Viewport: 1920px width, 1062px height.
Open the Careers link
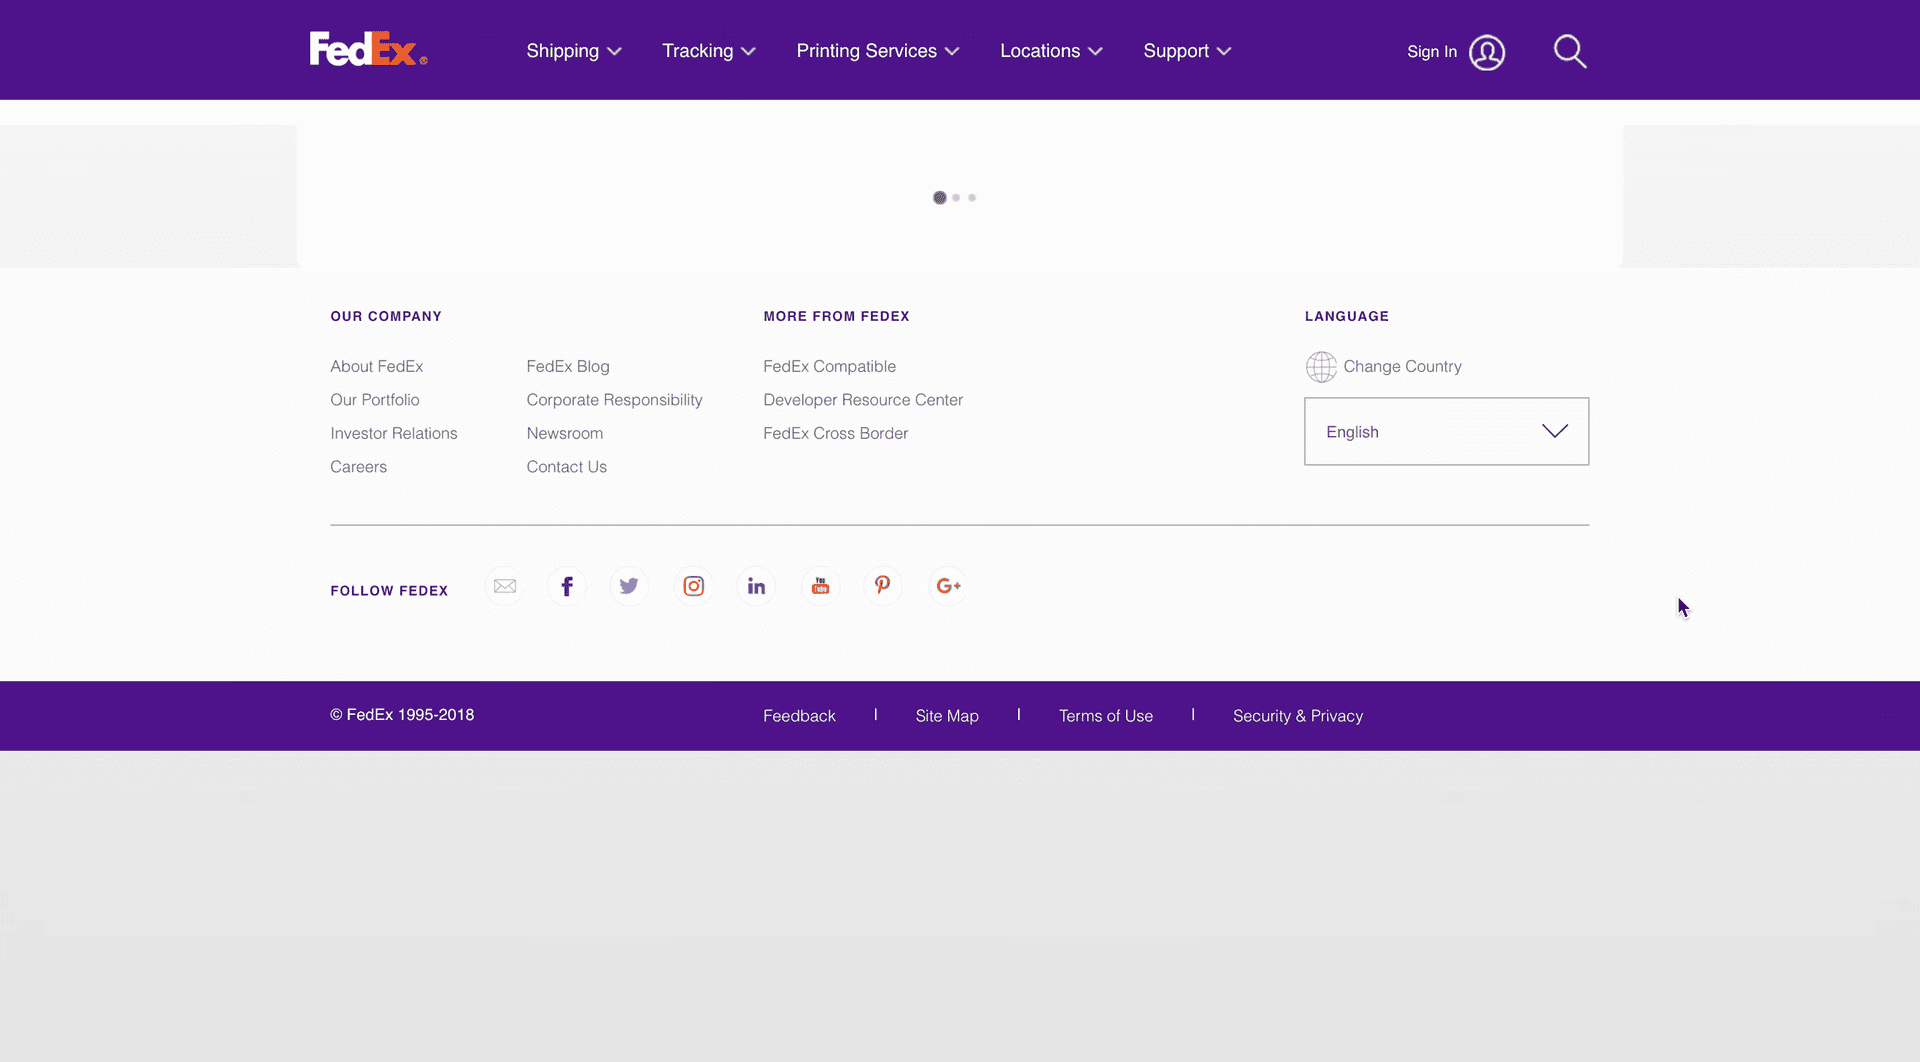(359, 467)
